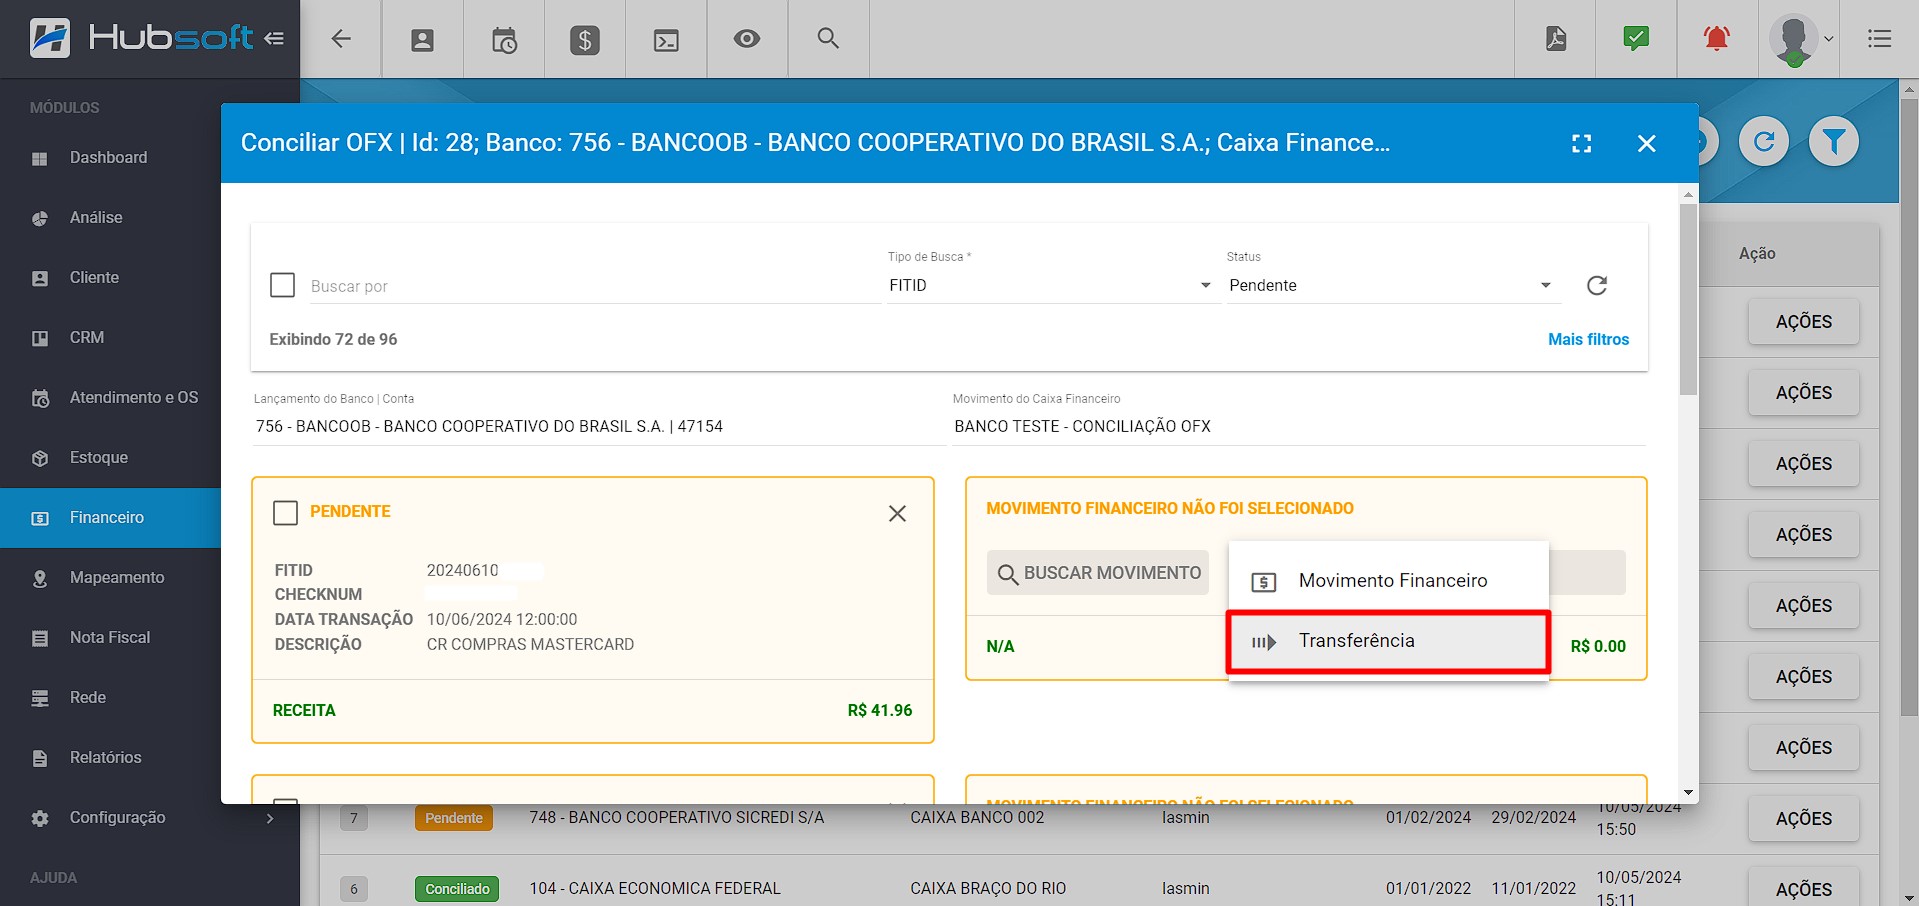This screenshot has width=1919, height=906.
Task: Open the green check message icon
Action: [x=1636, y=39]
